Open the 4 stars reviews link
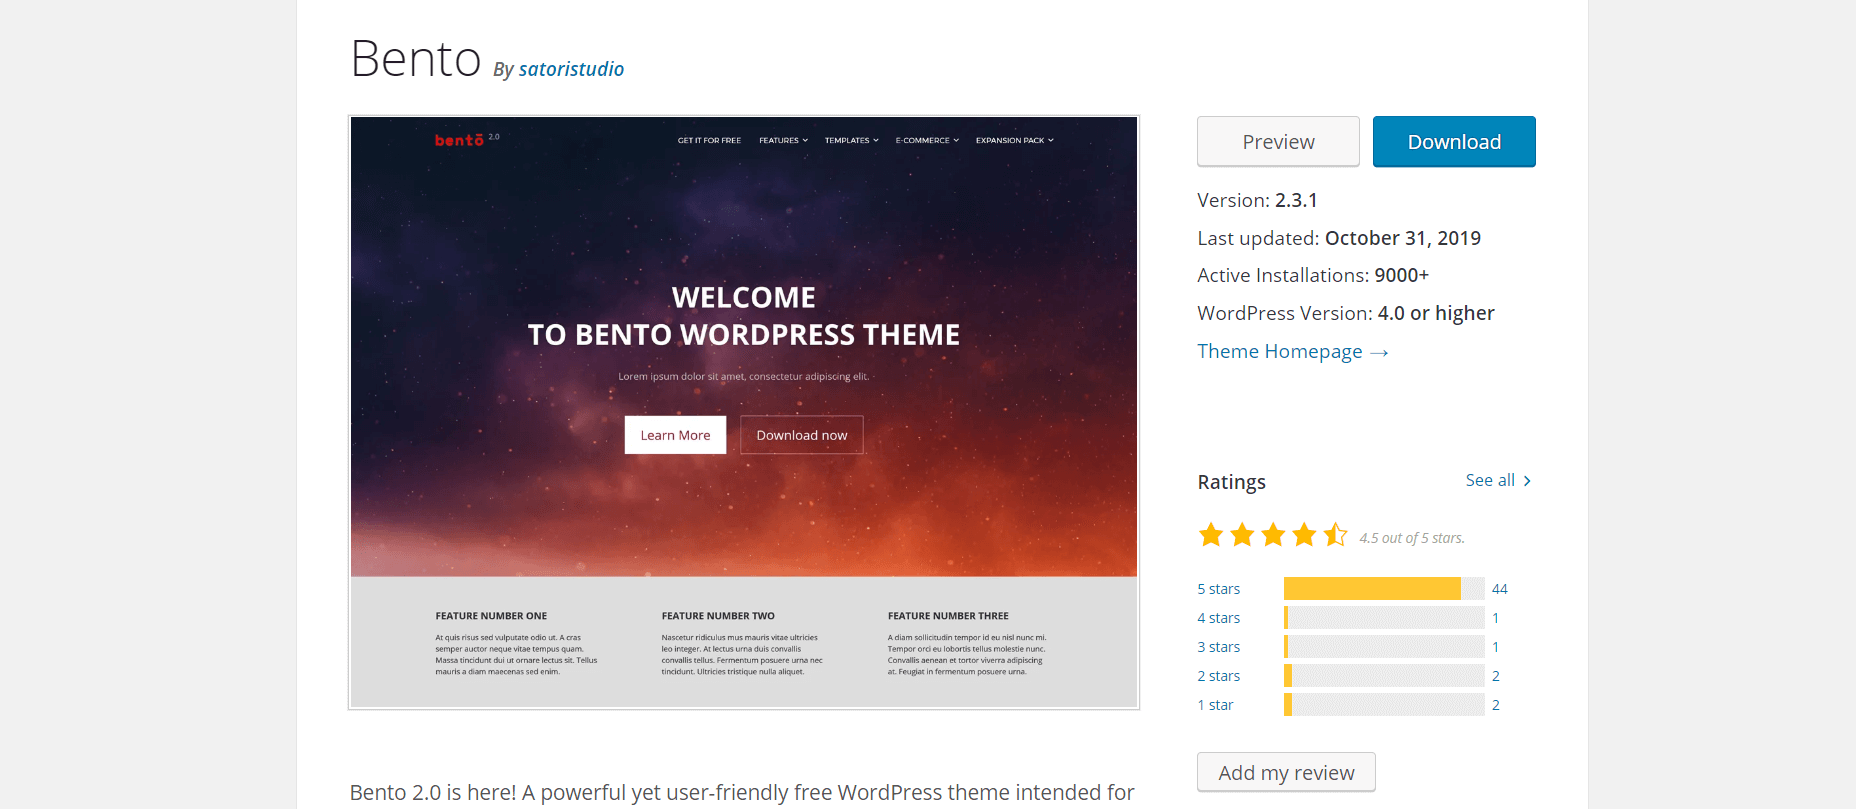Image resolution: width=1856 pixels, height=809 pixels. [1218, 618]
